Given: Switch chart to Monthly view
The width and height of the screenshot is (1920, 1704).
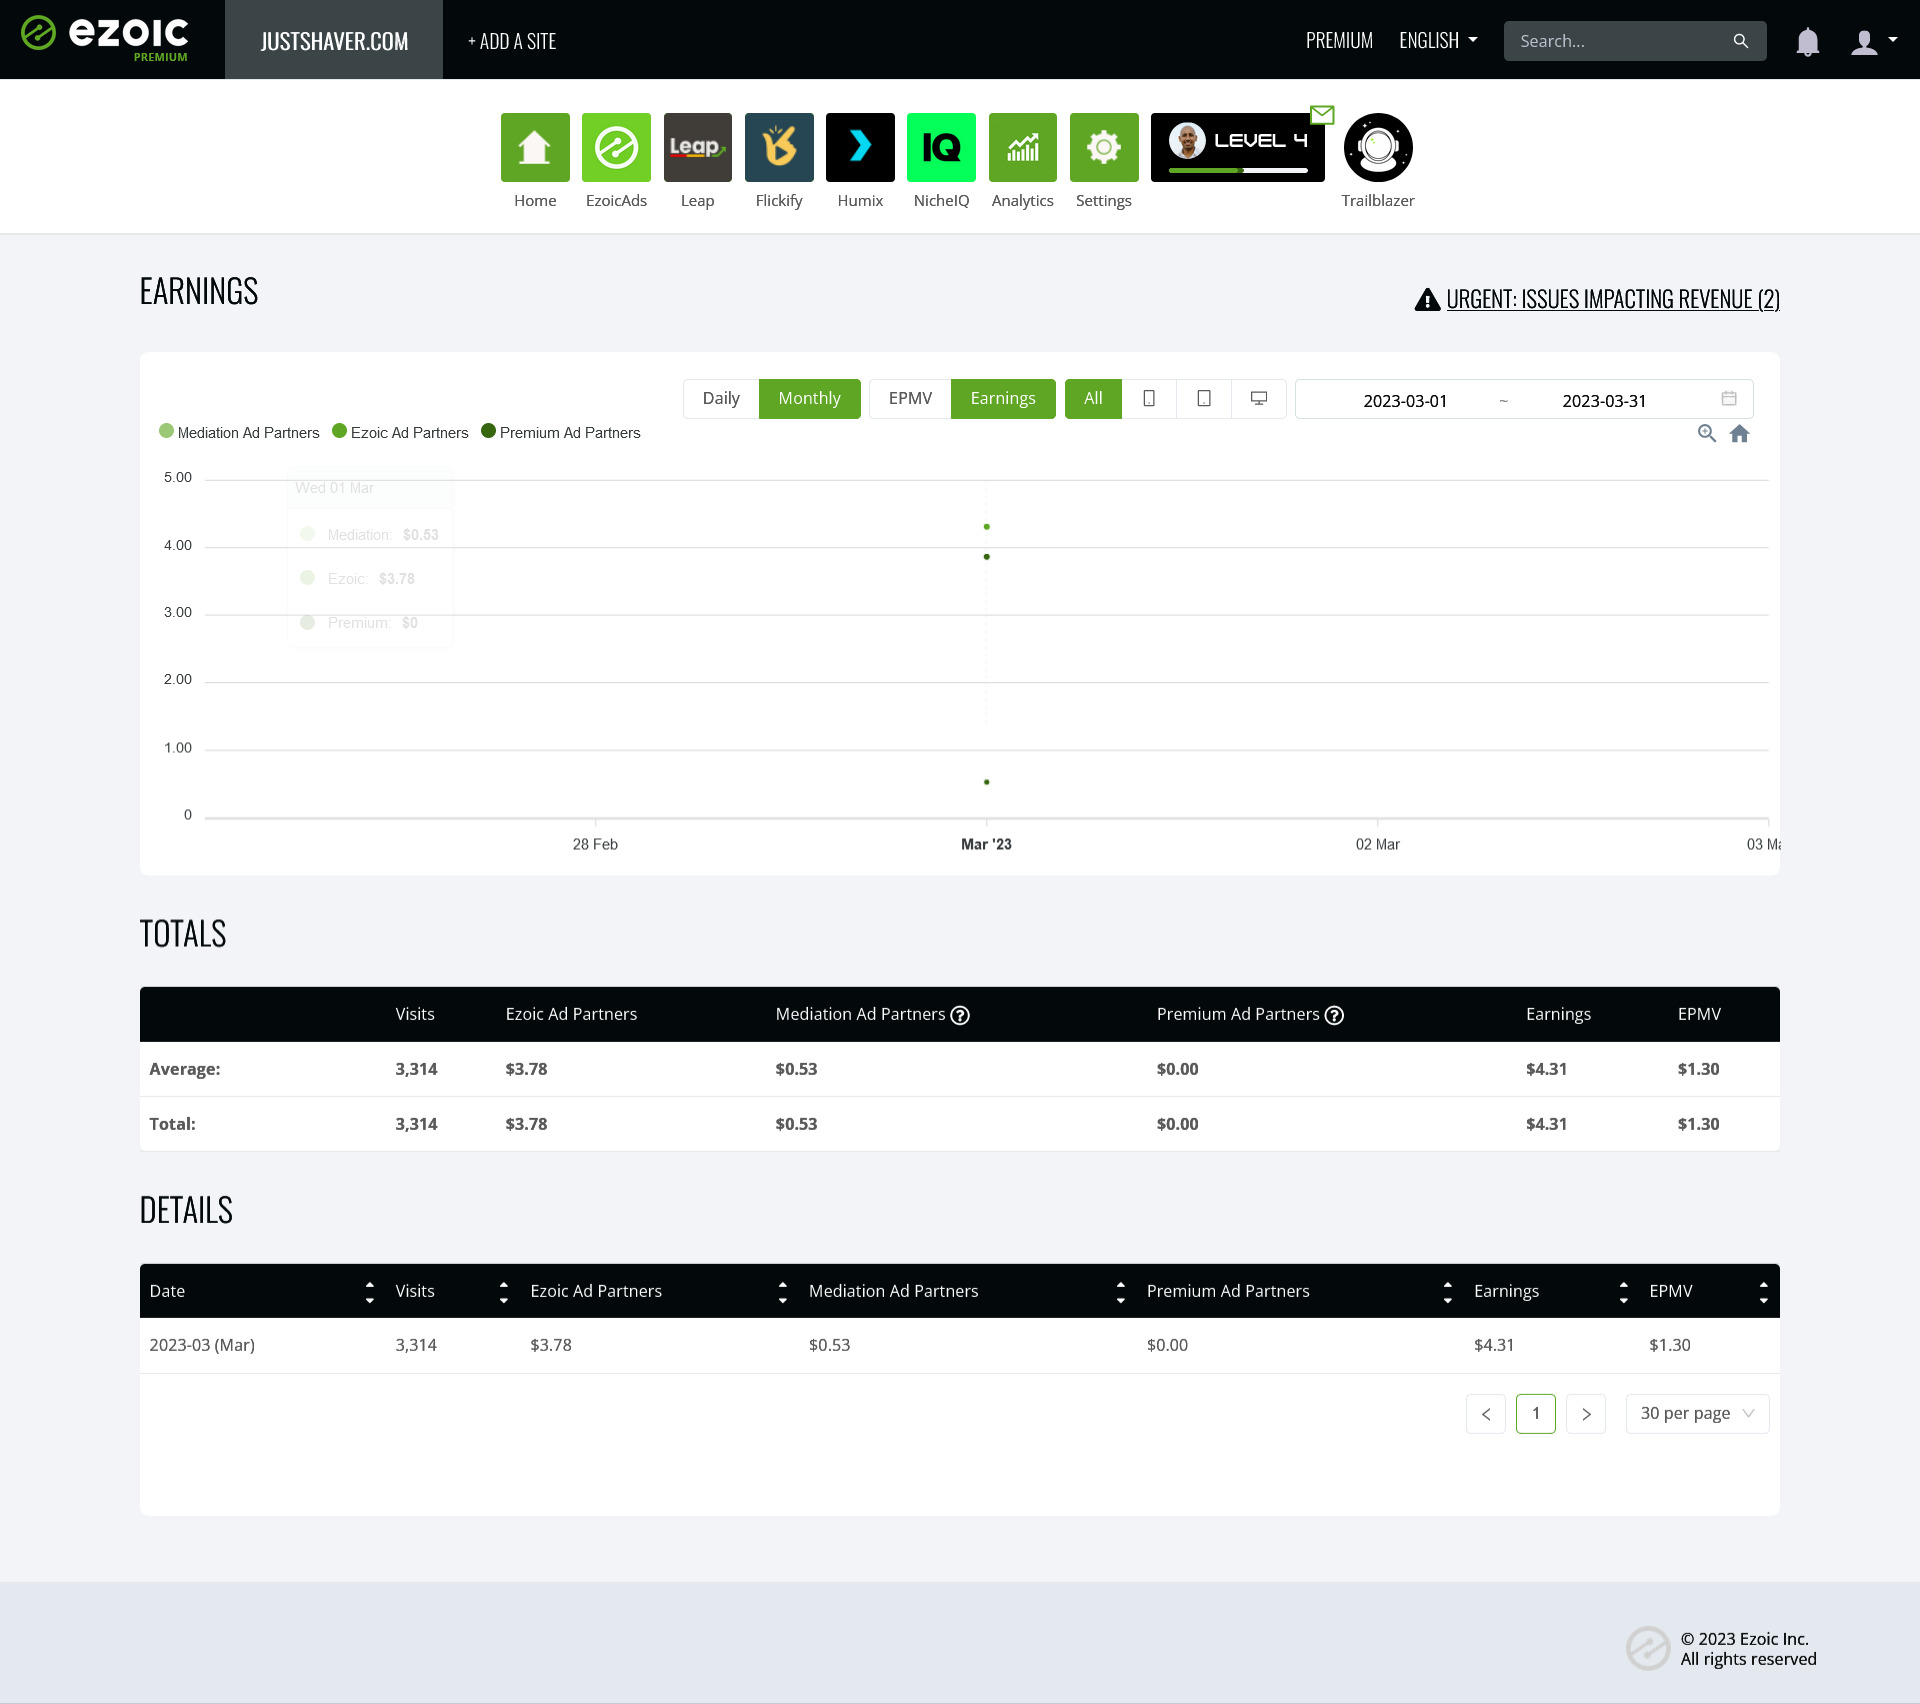Looking at the screenshot, I should tap(809, 398).
